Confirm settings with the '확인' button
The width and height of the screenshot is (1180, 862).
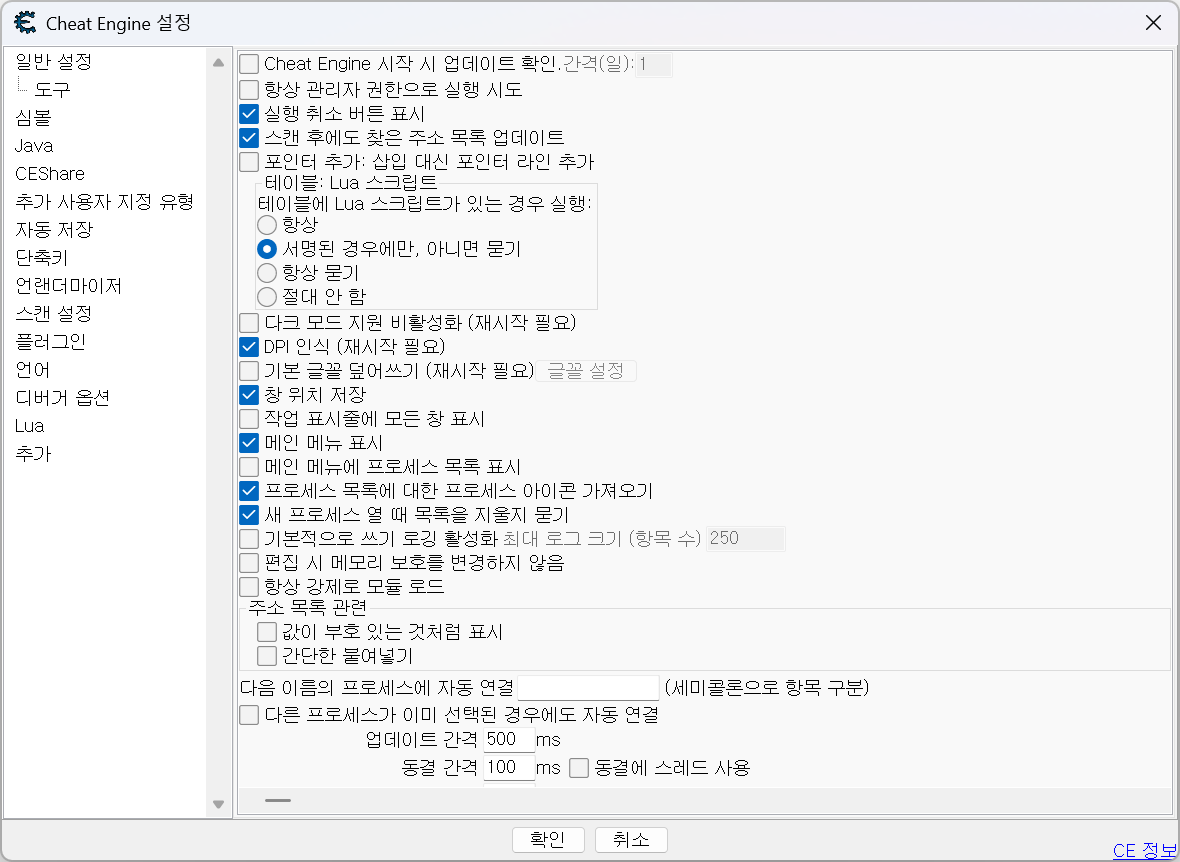(549, 839)
